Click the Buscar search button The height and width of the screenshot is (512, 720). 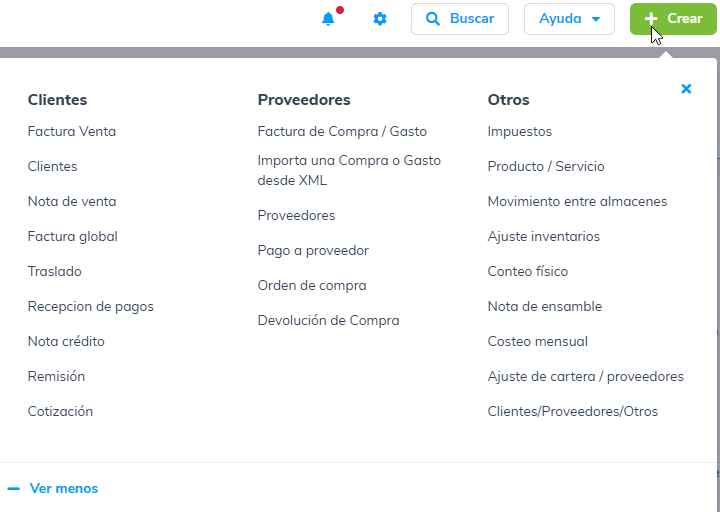[x=459, y=19]
